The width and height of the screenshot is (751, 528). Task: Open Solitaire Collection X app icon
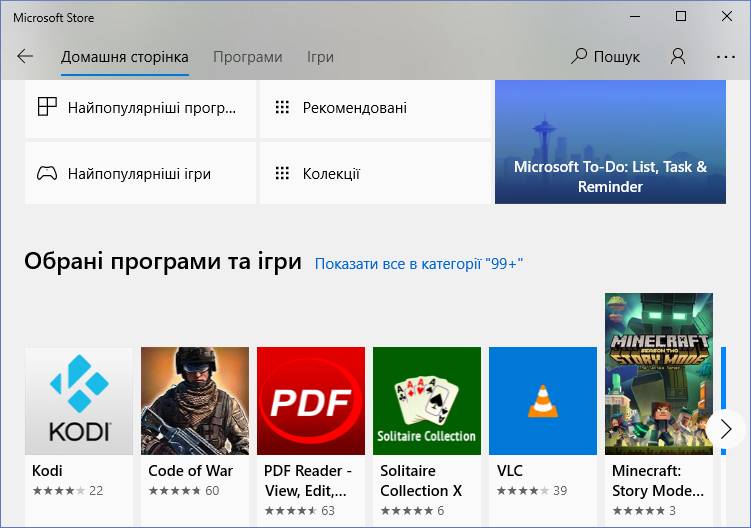click(x=427, y=401)
